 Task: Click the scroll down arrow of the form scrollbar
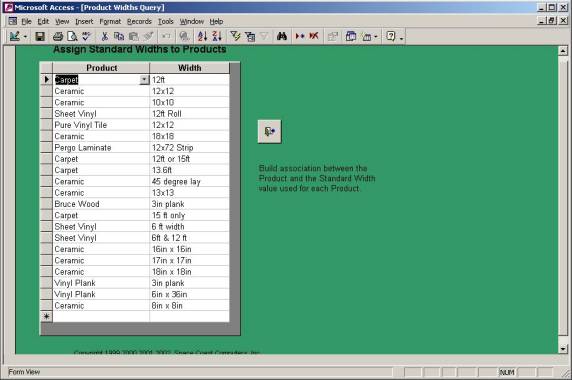pyautogui.click(x=563, y=349)
